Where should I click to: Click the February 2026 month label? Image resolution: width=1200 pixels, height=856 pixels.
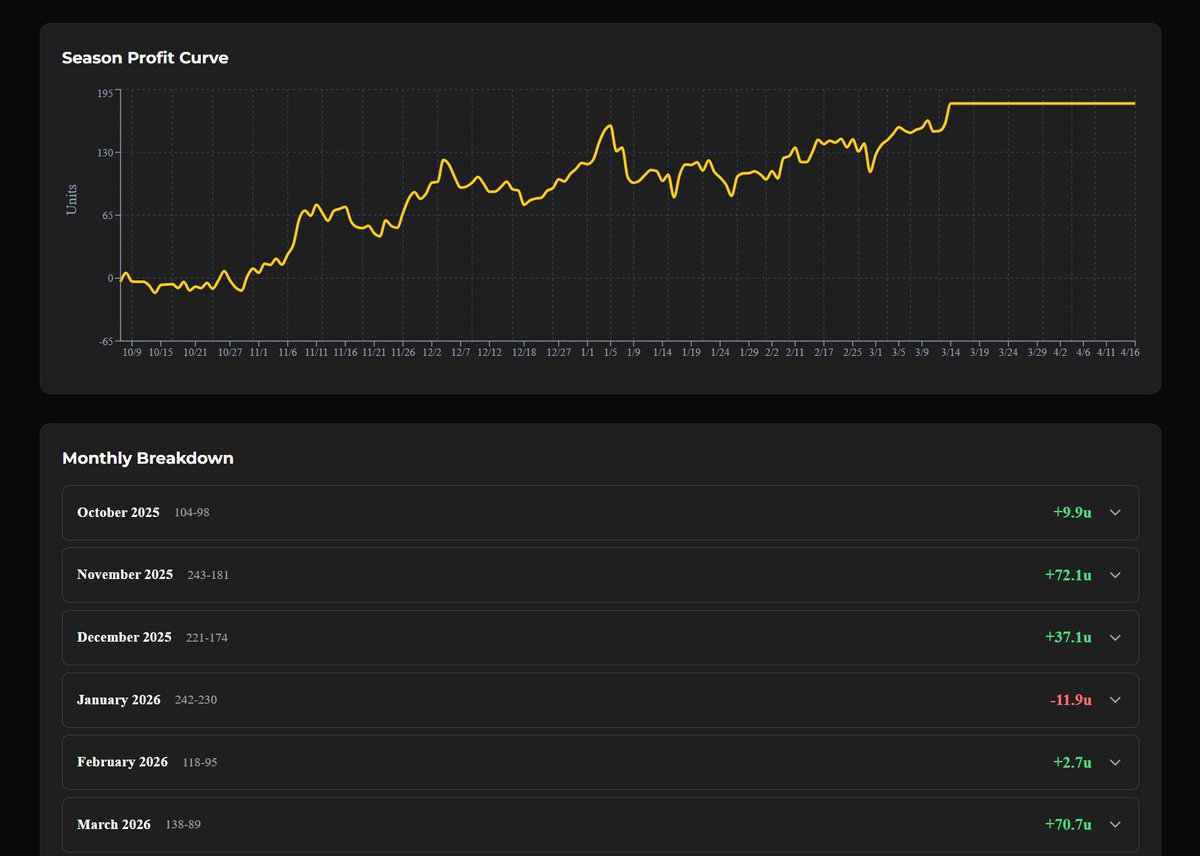[x=122, y=762]
